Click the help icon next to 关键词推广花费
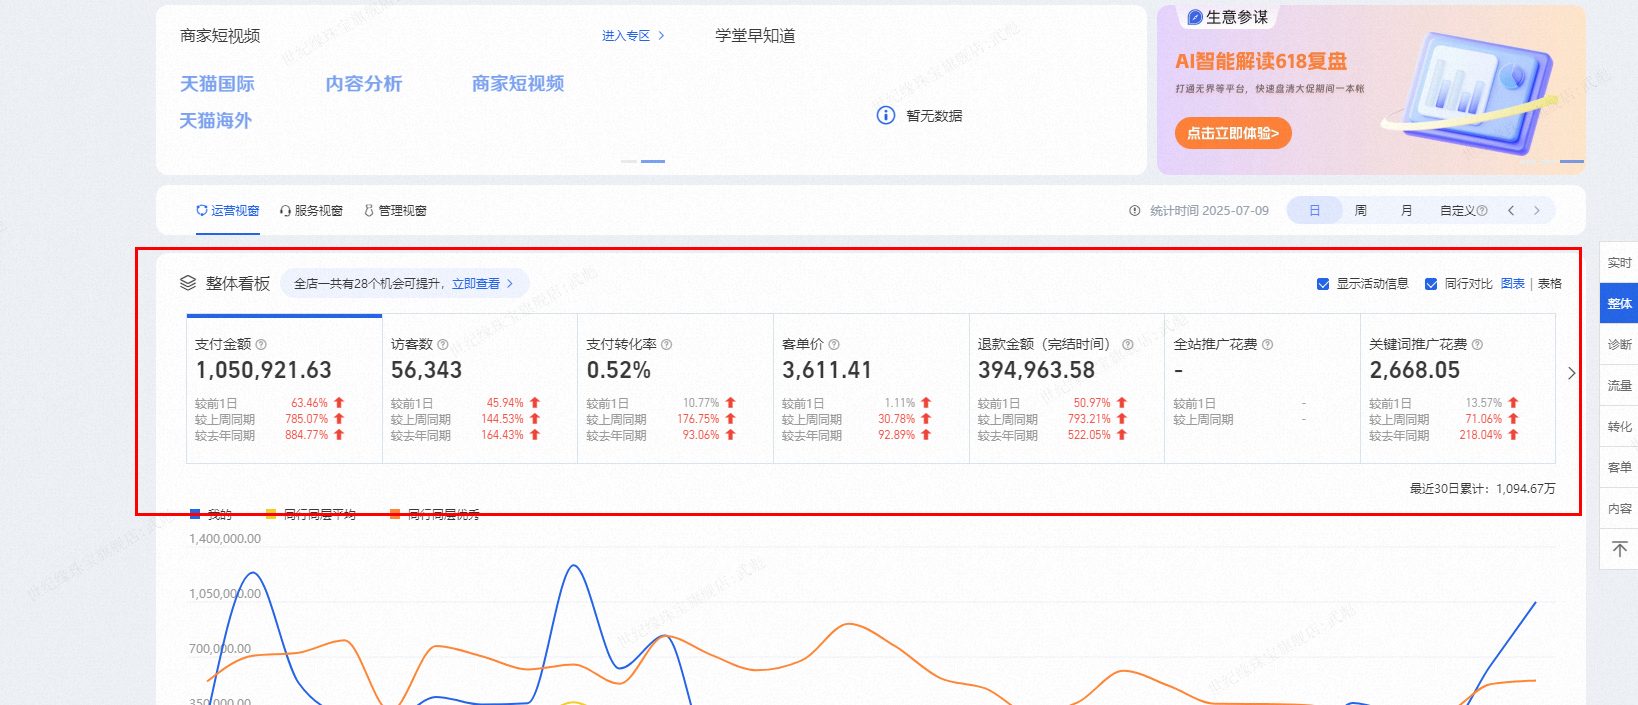 [1477, 345]
